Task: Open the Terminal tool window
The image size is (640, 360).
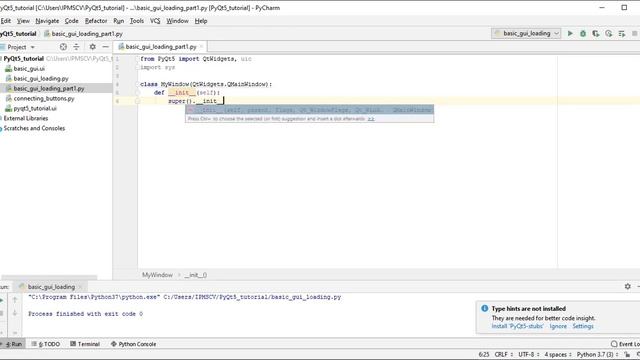Action: (x=85, y=344)
